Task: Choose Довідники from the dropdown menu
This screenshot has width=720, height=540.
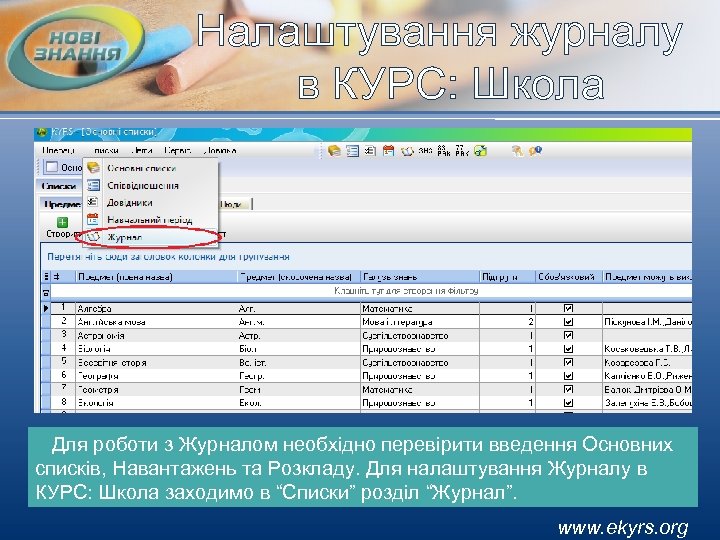Action: 150,202
